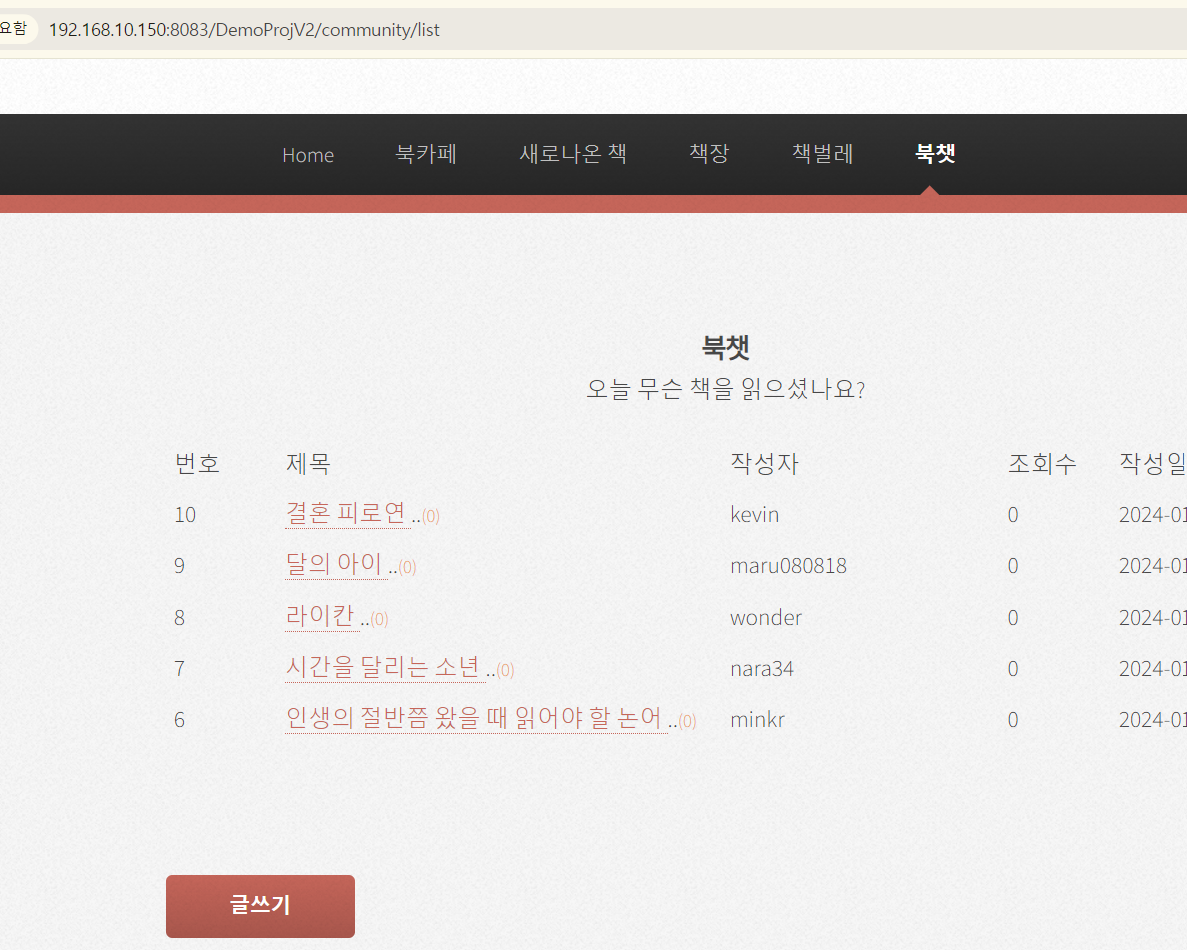
Task: Click post number 9
Action: 179,566
